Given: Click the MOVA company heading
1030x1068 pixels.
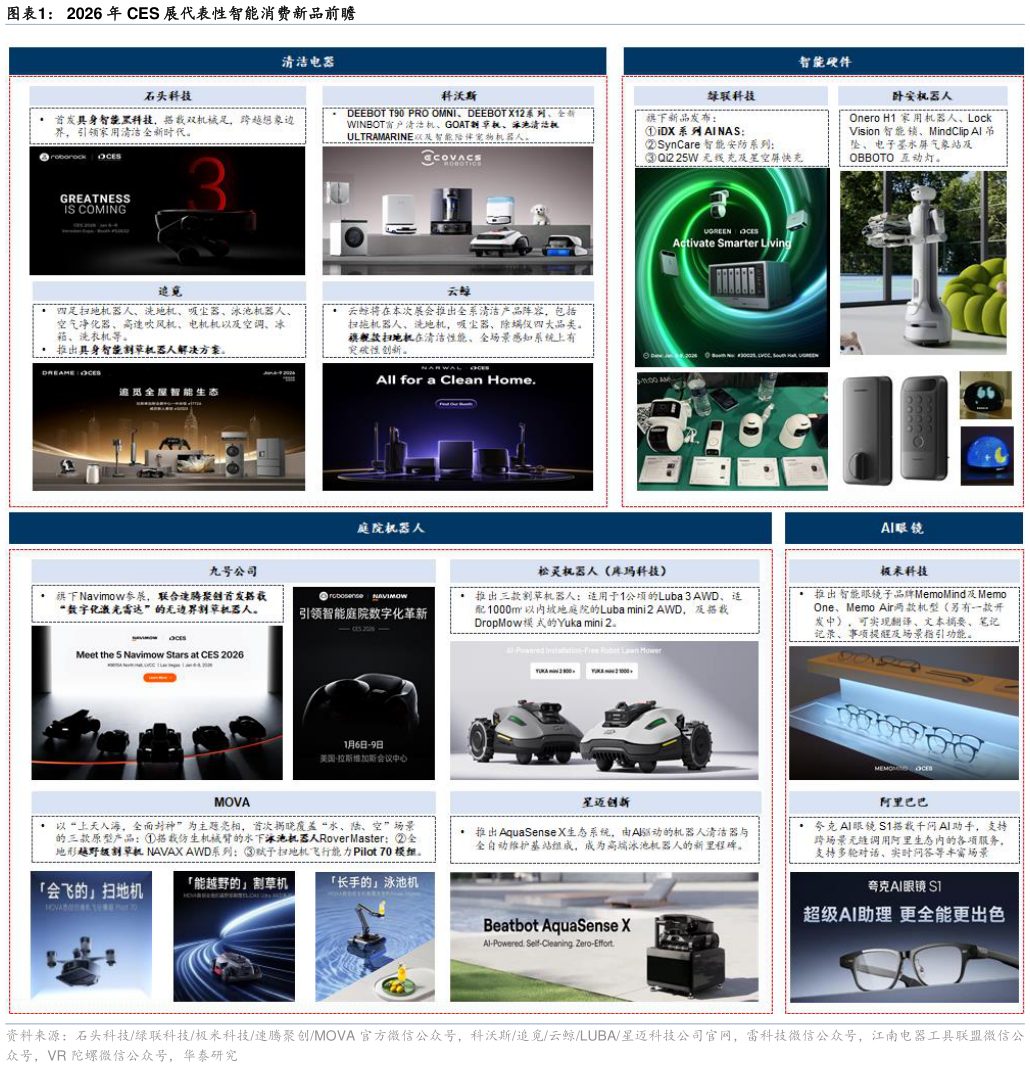Looking at the screenshot, I should [x=232, y=802].
